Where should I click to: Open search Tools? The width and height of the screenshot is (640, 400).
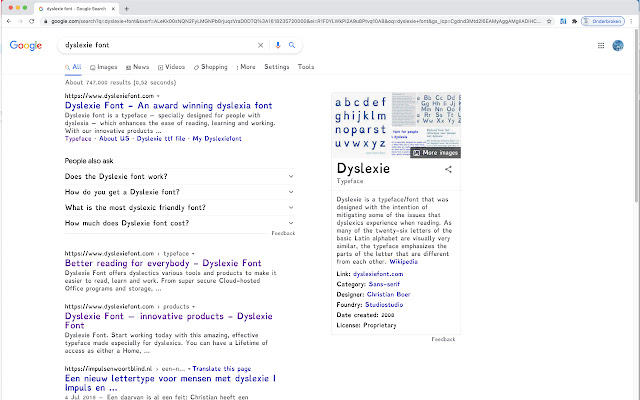(x=306, y=67)
